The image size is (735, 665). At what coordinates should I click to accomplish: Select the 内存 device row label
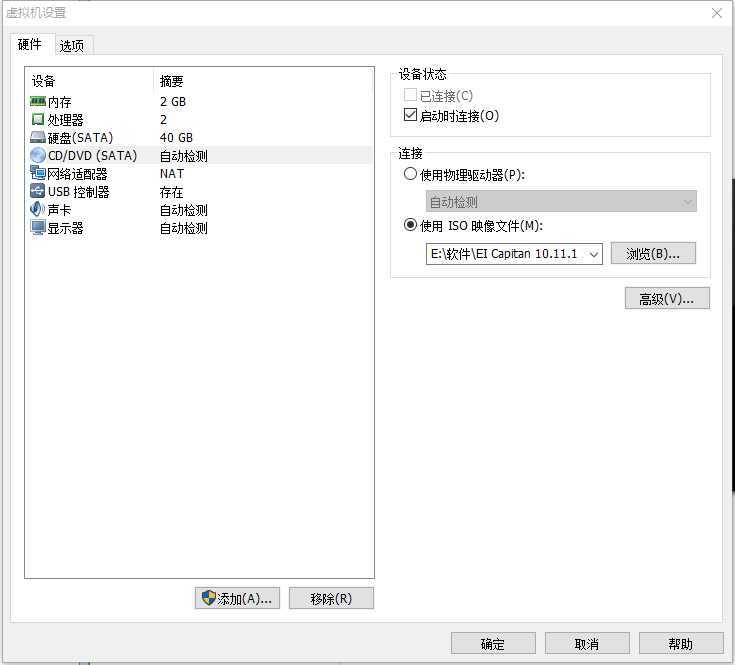60,102
